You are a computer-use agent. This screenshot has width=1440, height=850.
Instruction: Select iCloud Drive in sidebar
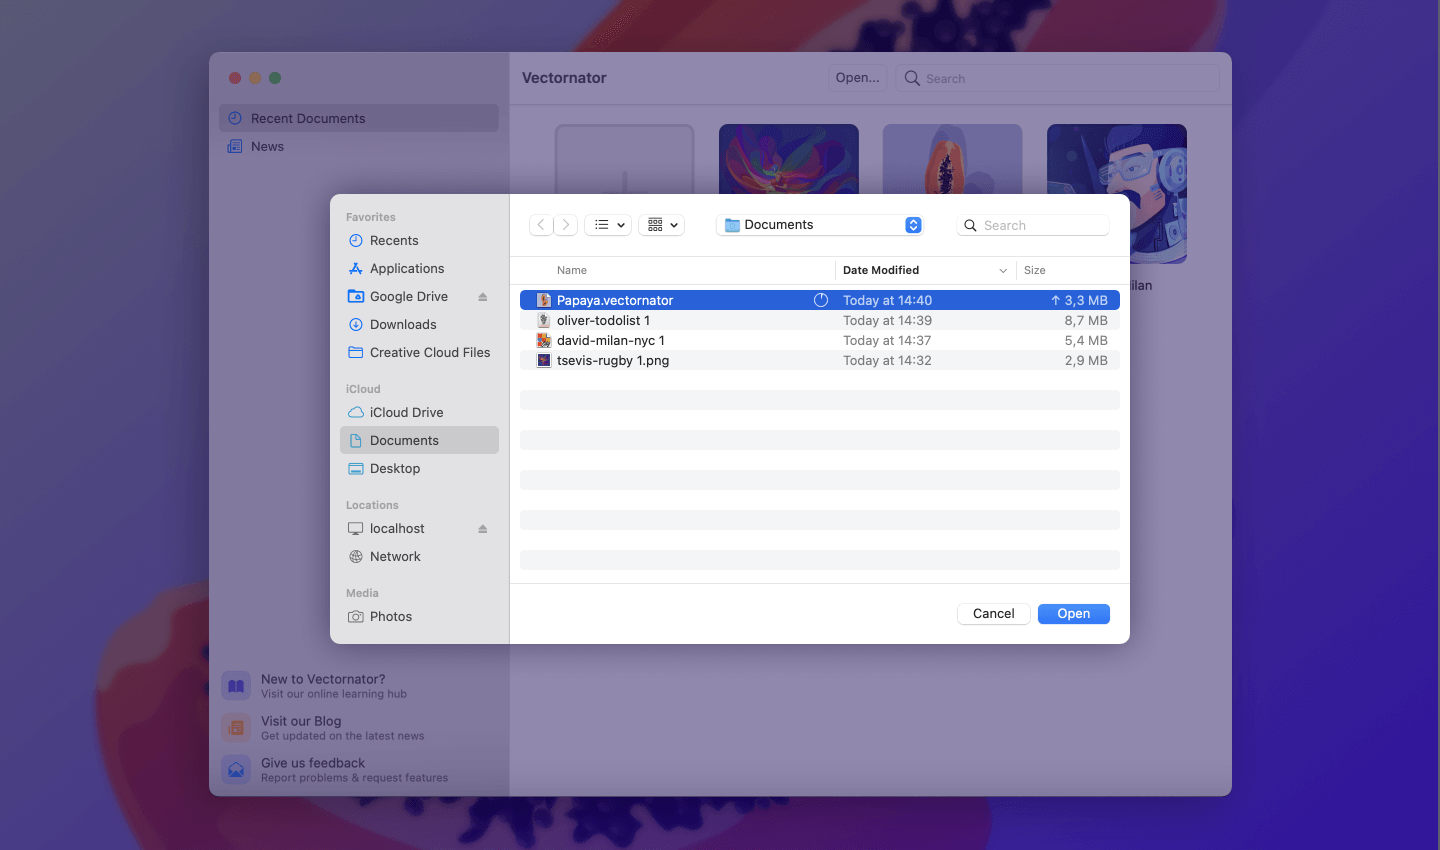pos(419,412)
